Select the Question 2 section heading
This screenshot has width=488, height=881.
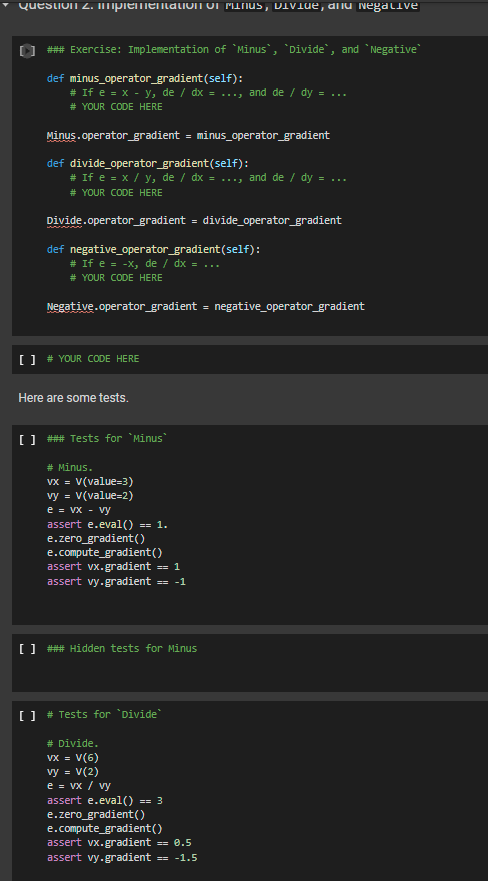pos(219,5)
